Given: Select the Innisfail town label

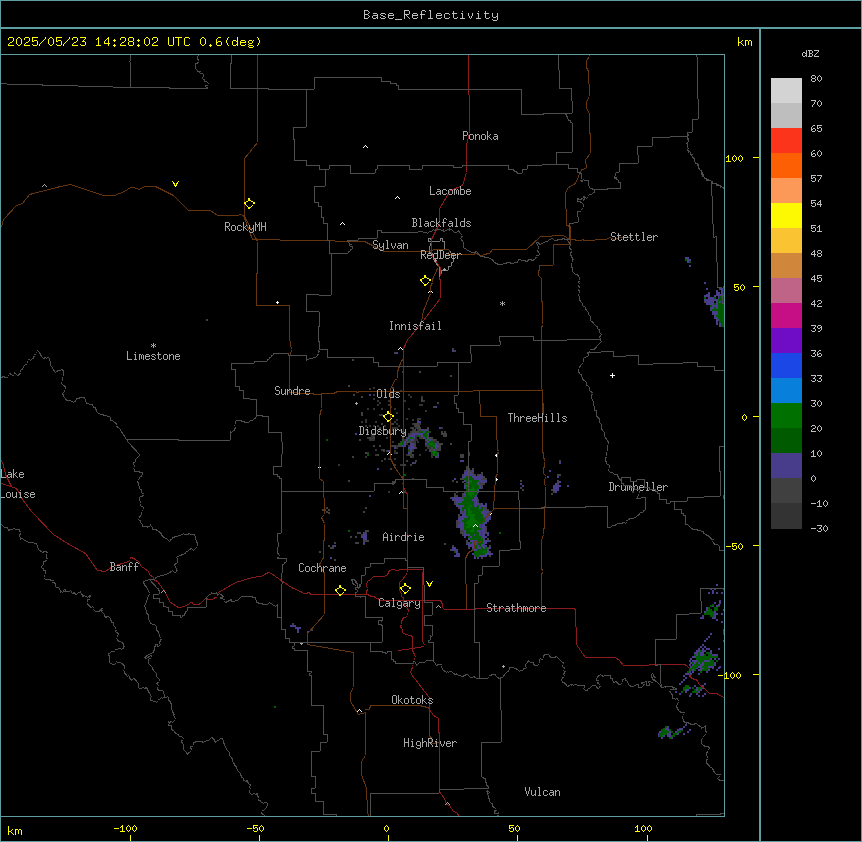Looking at the screenshot, I should click(x=415, y=326).
